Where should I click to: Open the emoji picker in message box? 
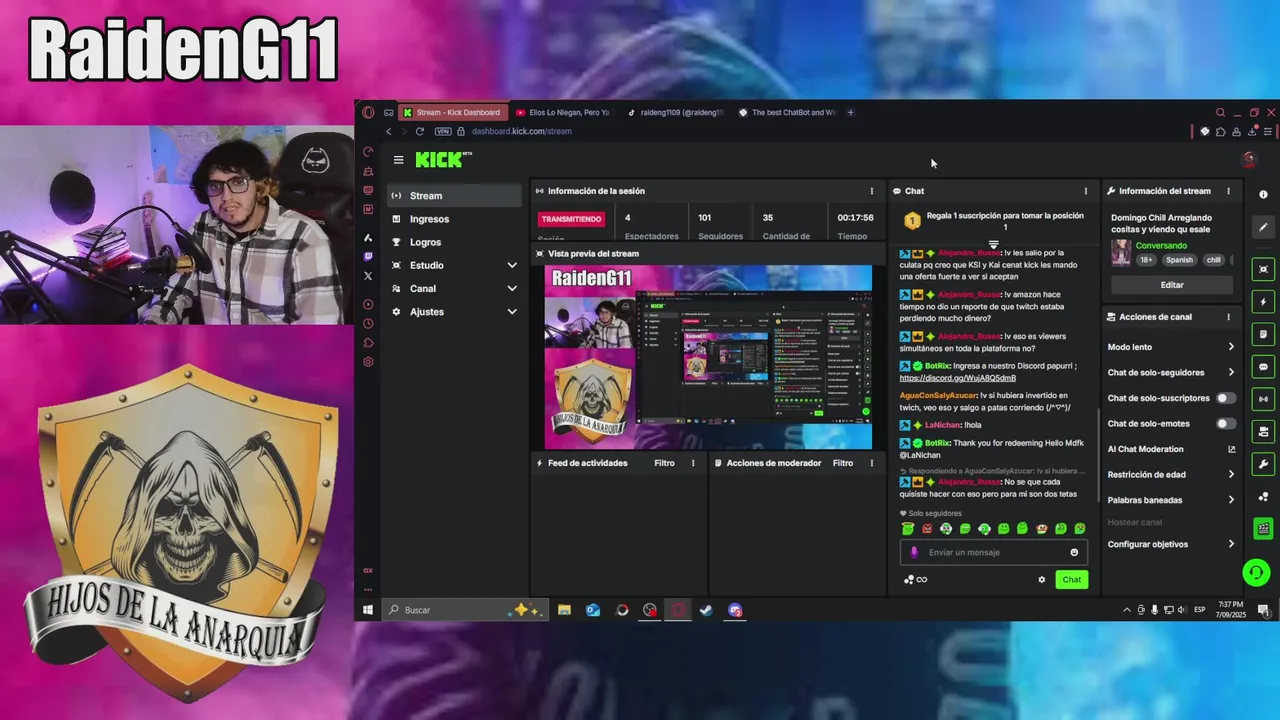coord(1075,552)
